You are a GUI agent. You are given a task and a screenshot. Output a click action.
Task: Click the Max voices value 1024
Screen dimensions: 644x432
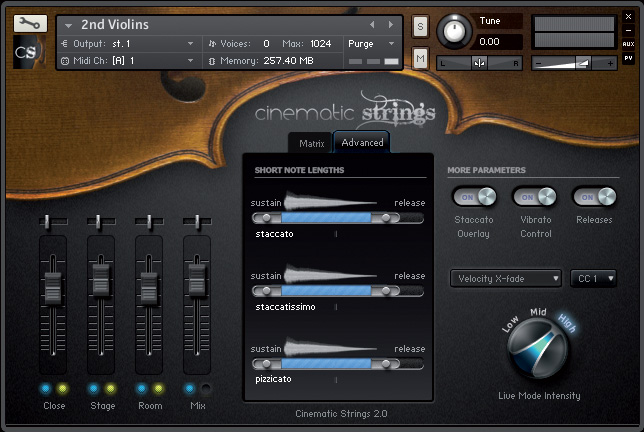320,44
